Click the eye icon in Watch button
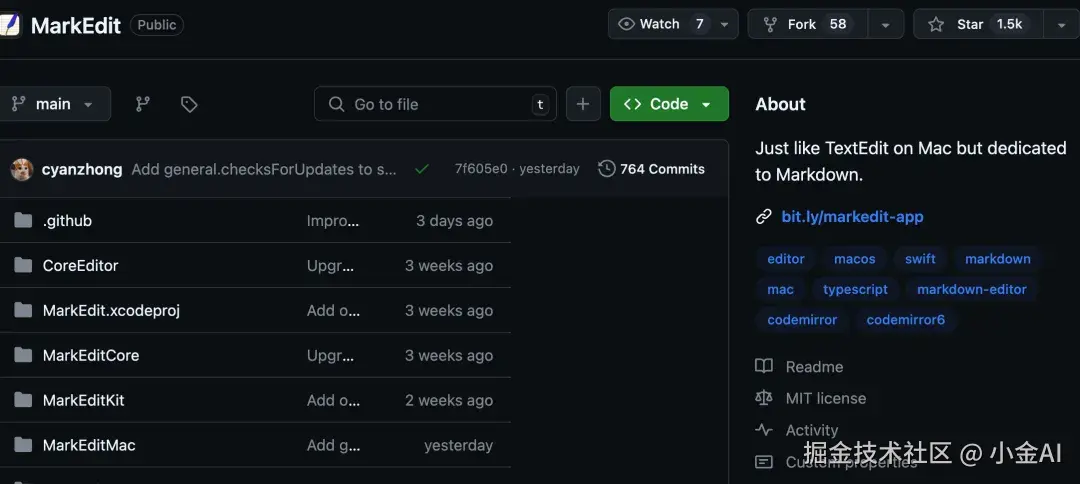 pyautogui.click(x=626, y=24)
